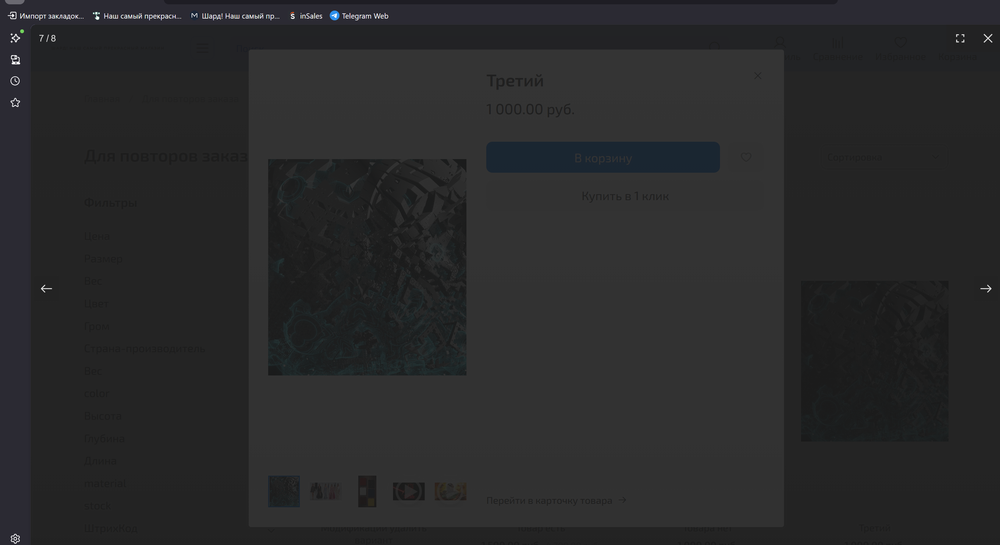Viewport: 1000px width, 545px height.
Task: Open the inSales bookmark
Action: [x=306, y=16]
